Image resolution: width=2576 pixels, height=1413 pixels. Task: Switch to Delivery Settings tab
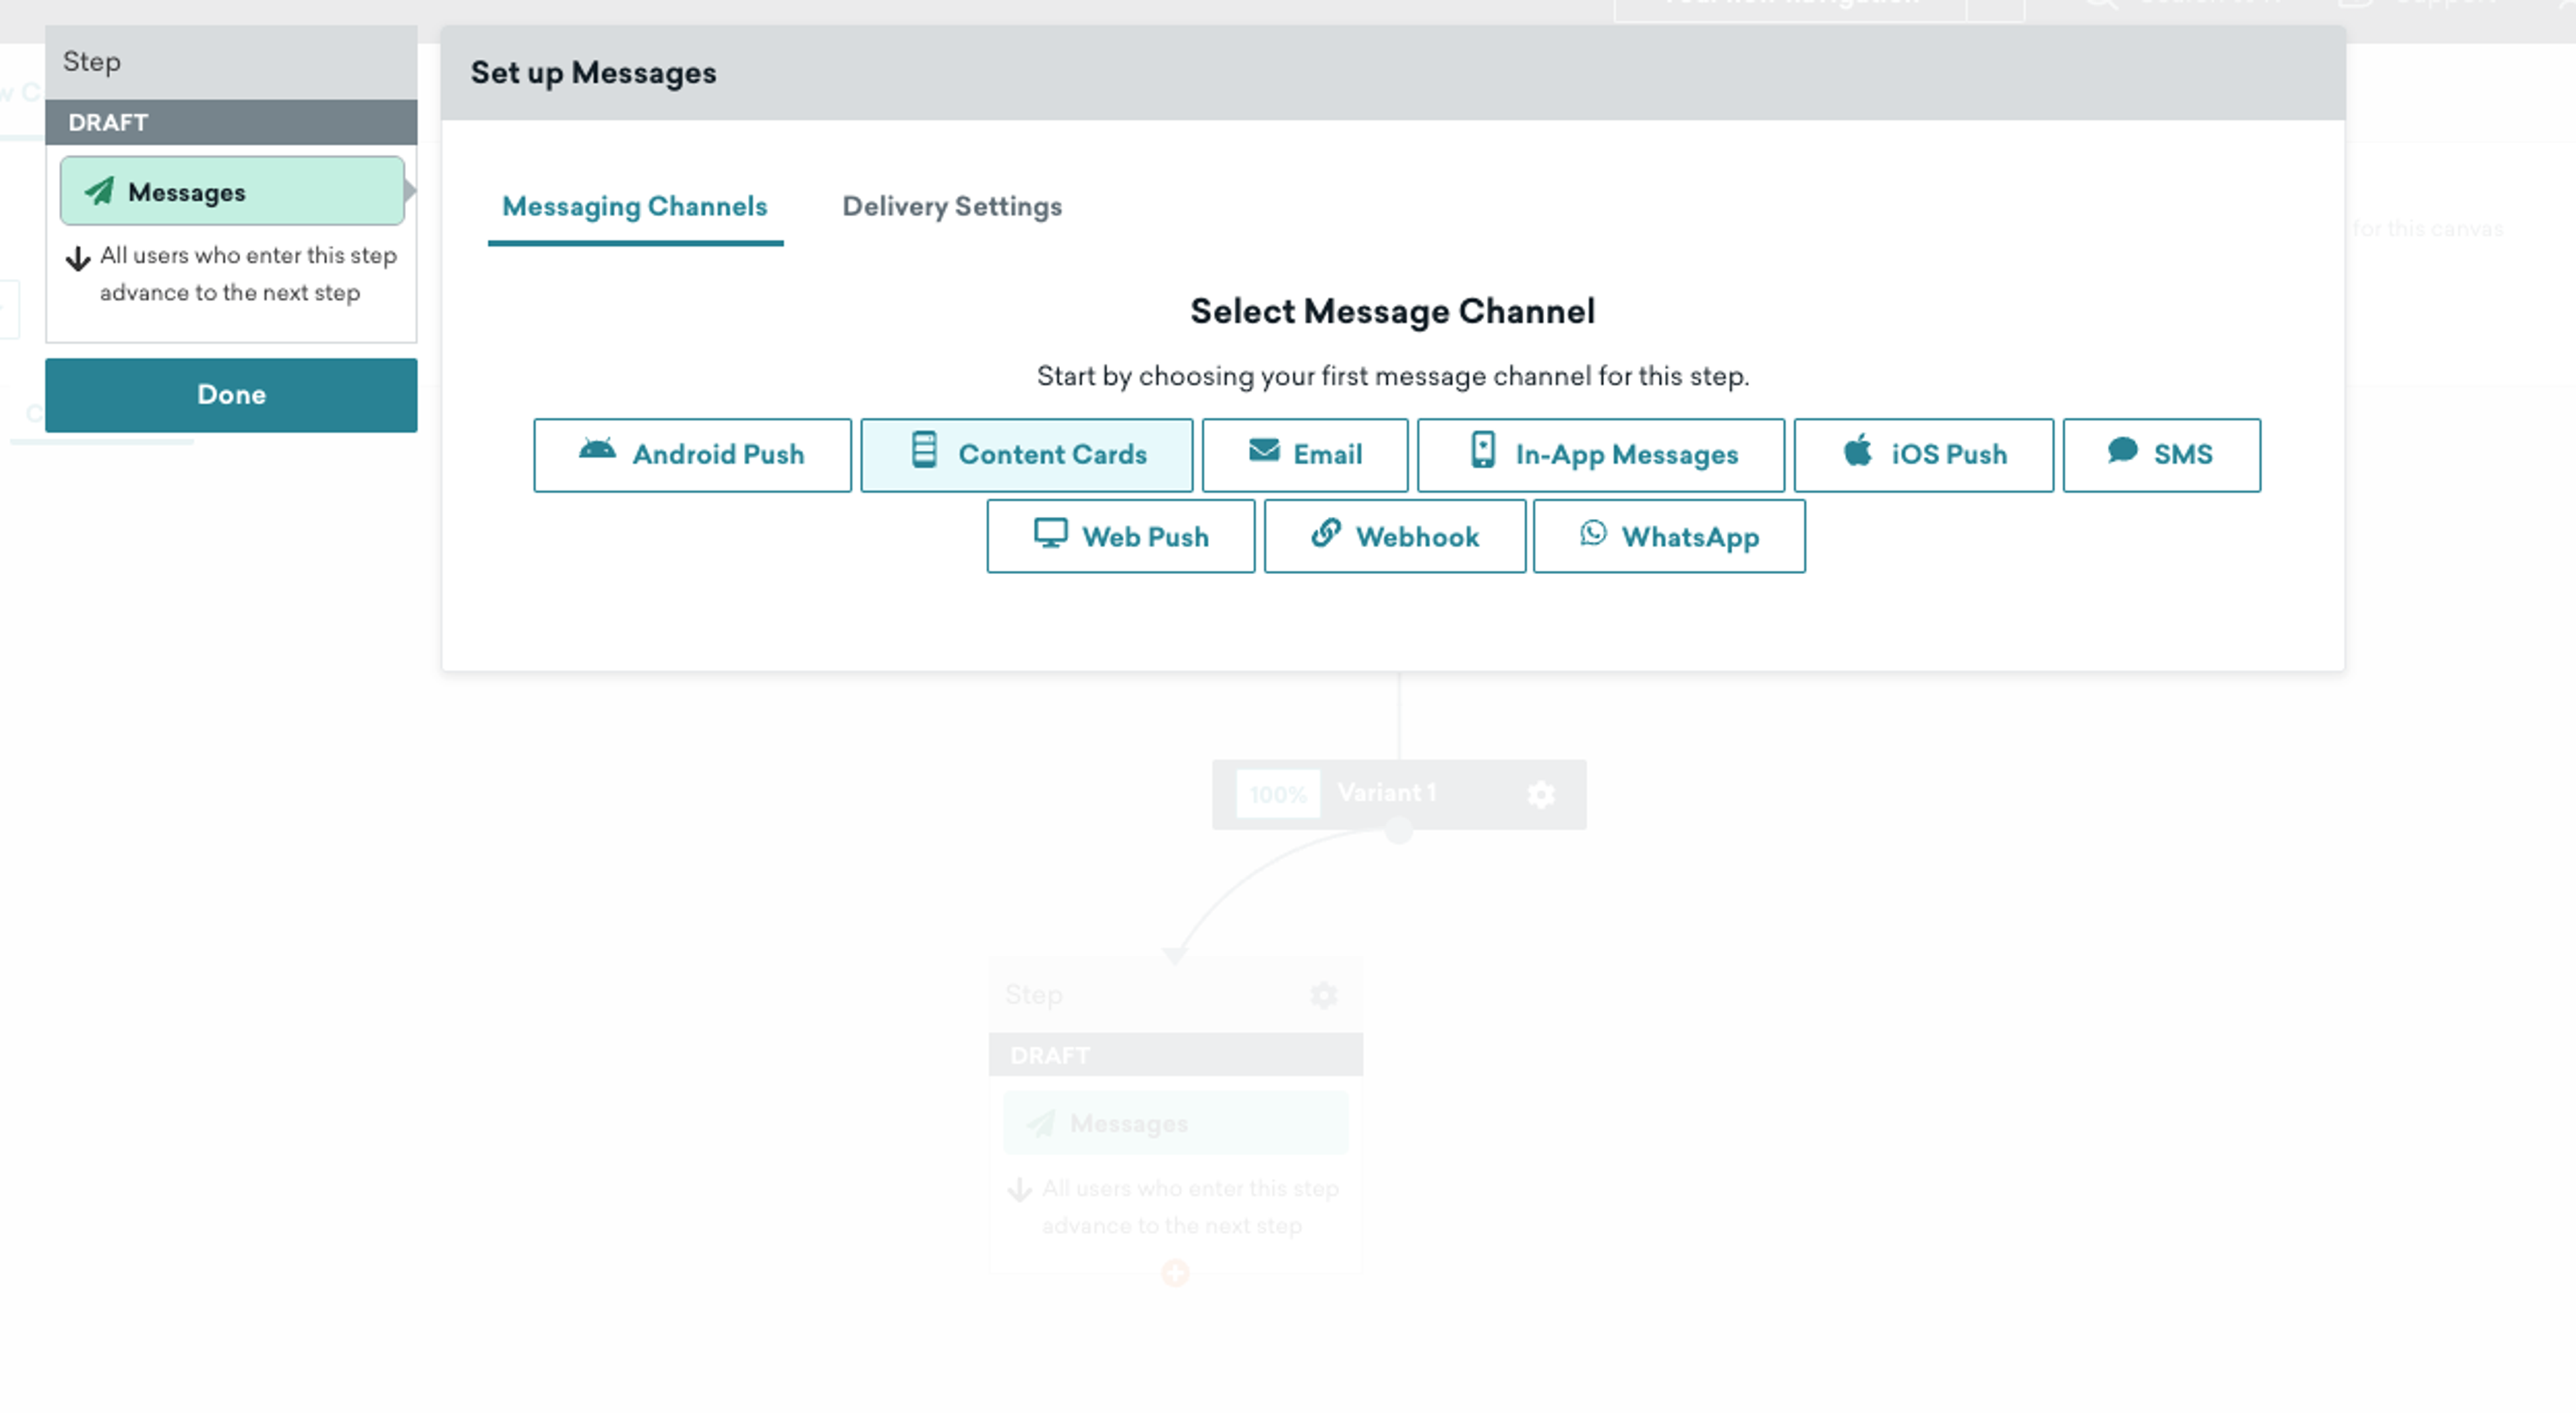(x=952, y=205)
